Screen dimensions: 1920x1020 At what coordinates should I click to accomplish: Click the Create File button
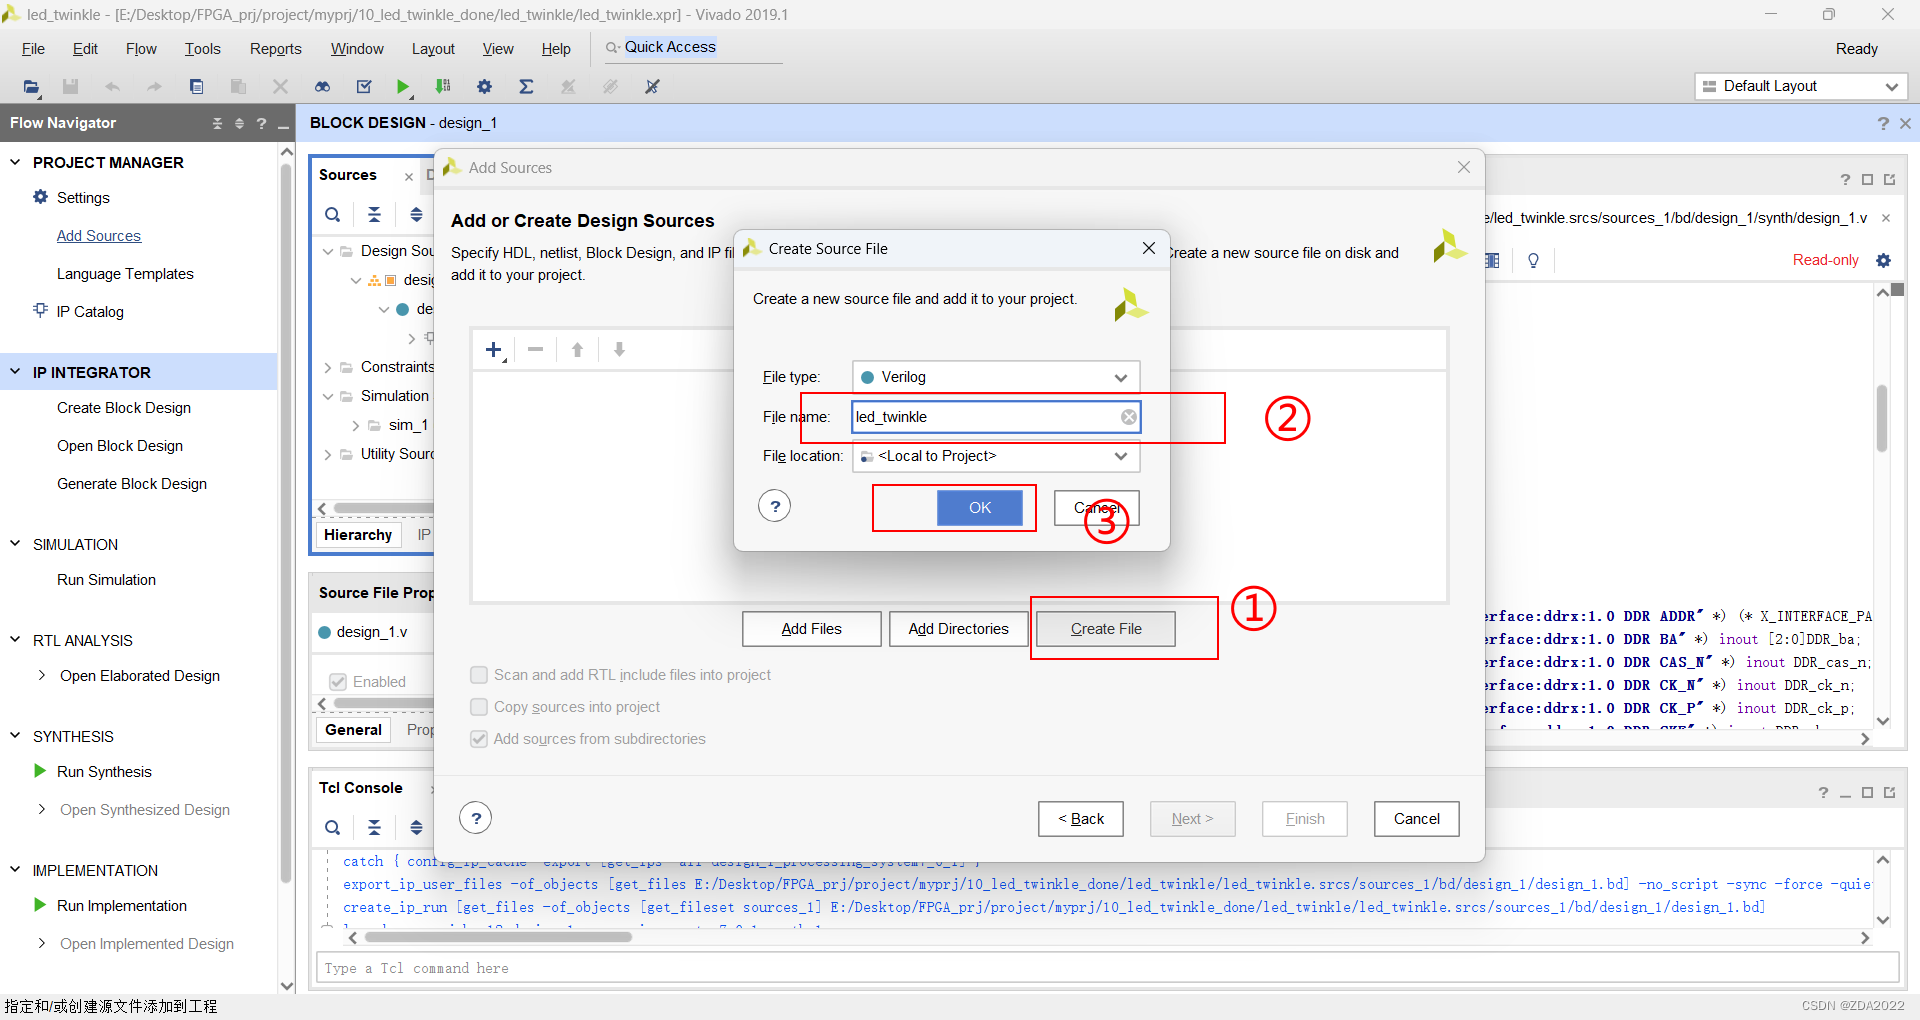(1106, 629)
